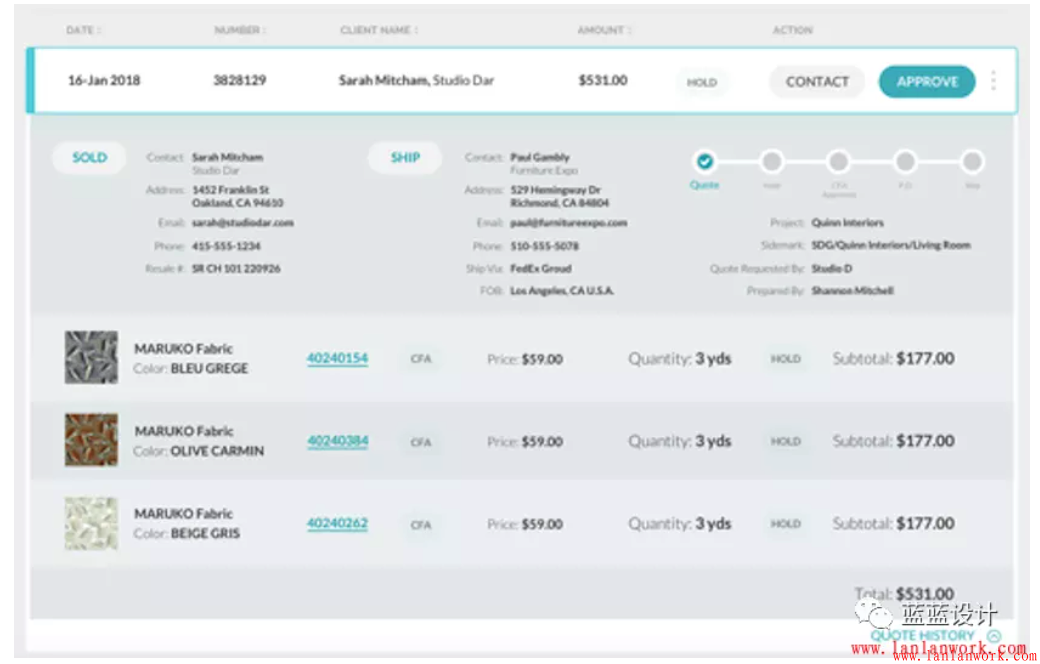1040x664 pixels.
Task: Click the three-dot more options icon
Action: [x=992, y=81]
